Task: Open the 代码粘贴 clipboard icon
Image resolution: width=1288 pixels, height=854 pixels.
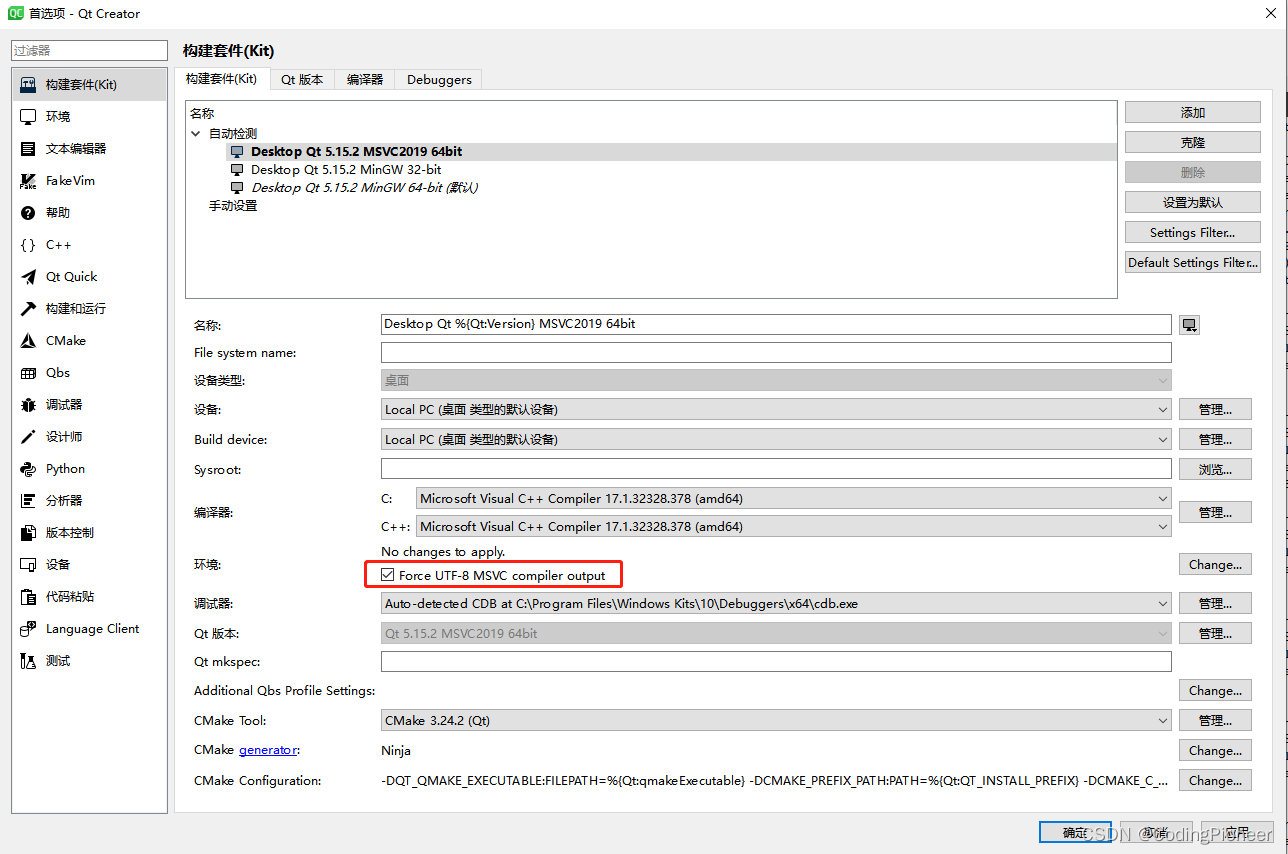Action: coord(28,597)
